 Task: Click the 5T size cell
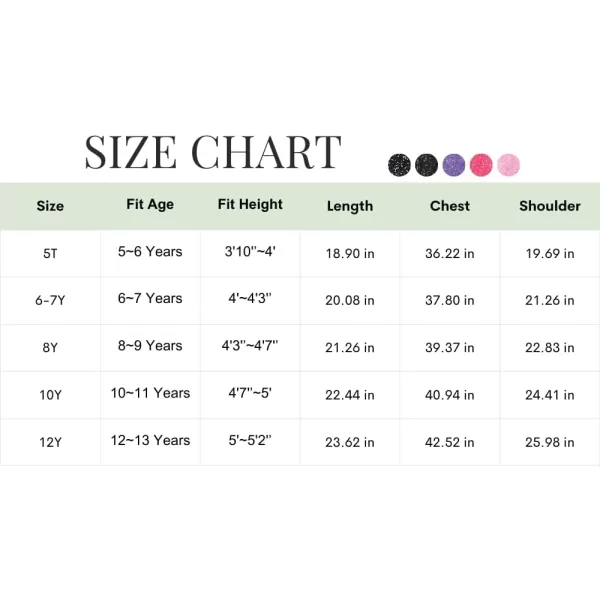pos(50,254)
